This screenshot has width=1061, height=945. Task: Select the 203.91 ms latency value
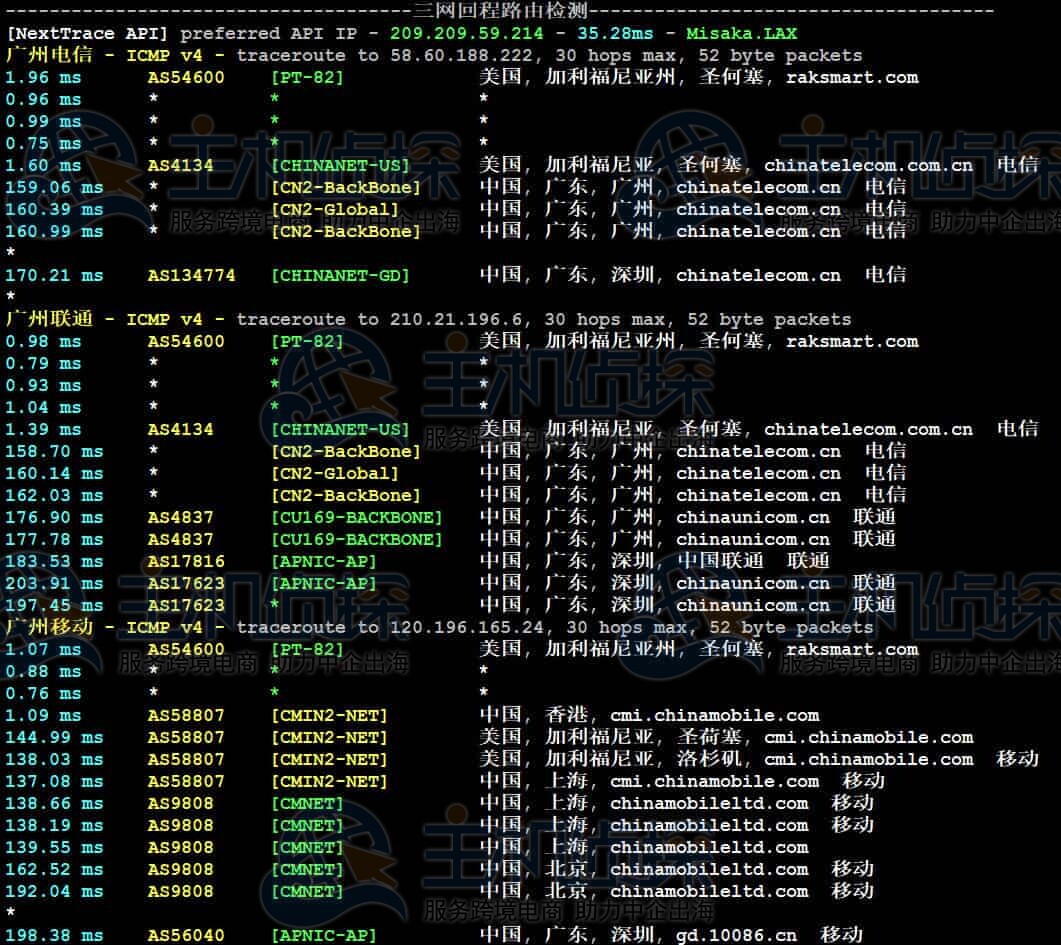pos(54,583)
